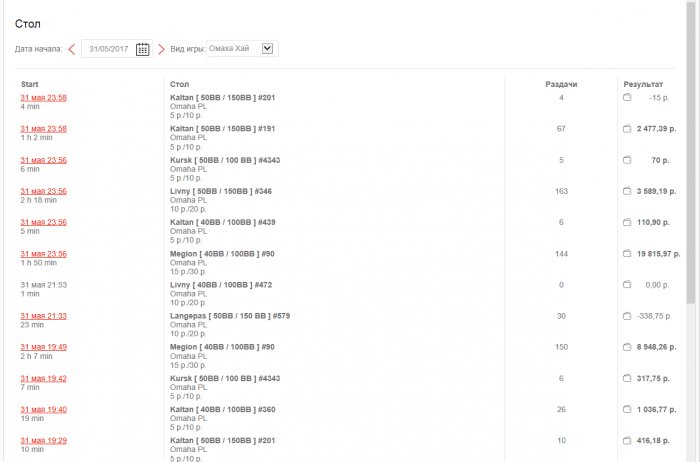Open 31 мая 19:49 Megion session link

click(x=43, y=347)
